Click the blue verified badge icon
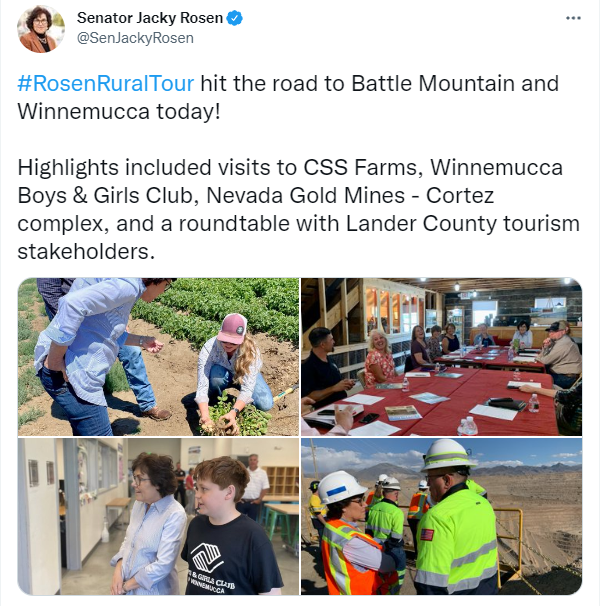The width and height of the screenshot is (601, 606). (x=234, y=18)
